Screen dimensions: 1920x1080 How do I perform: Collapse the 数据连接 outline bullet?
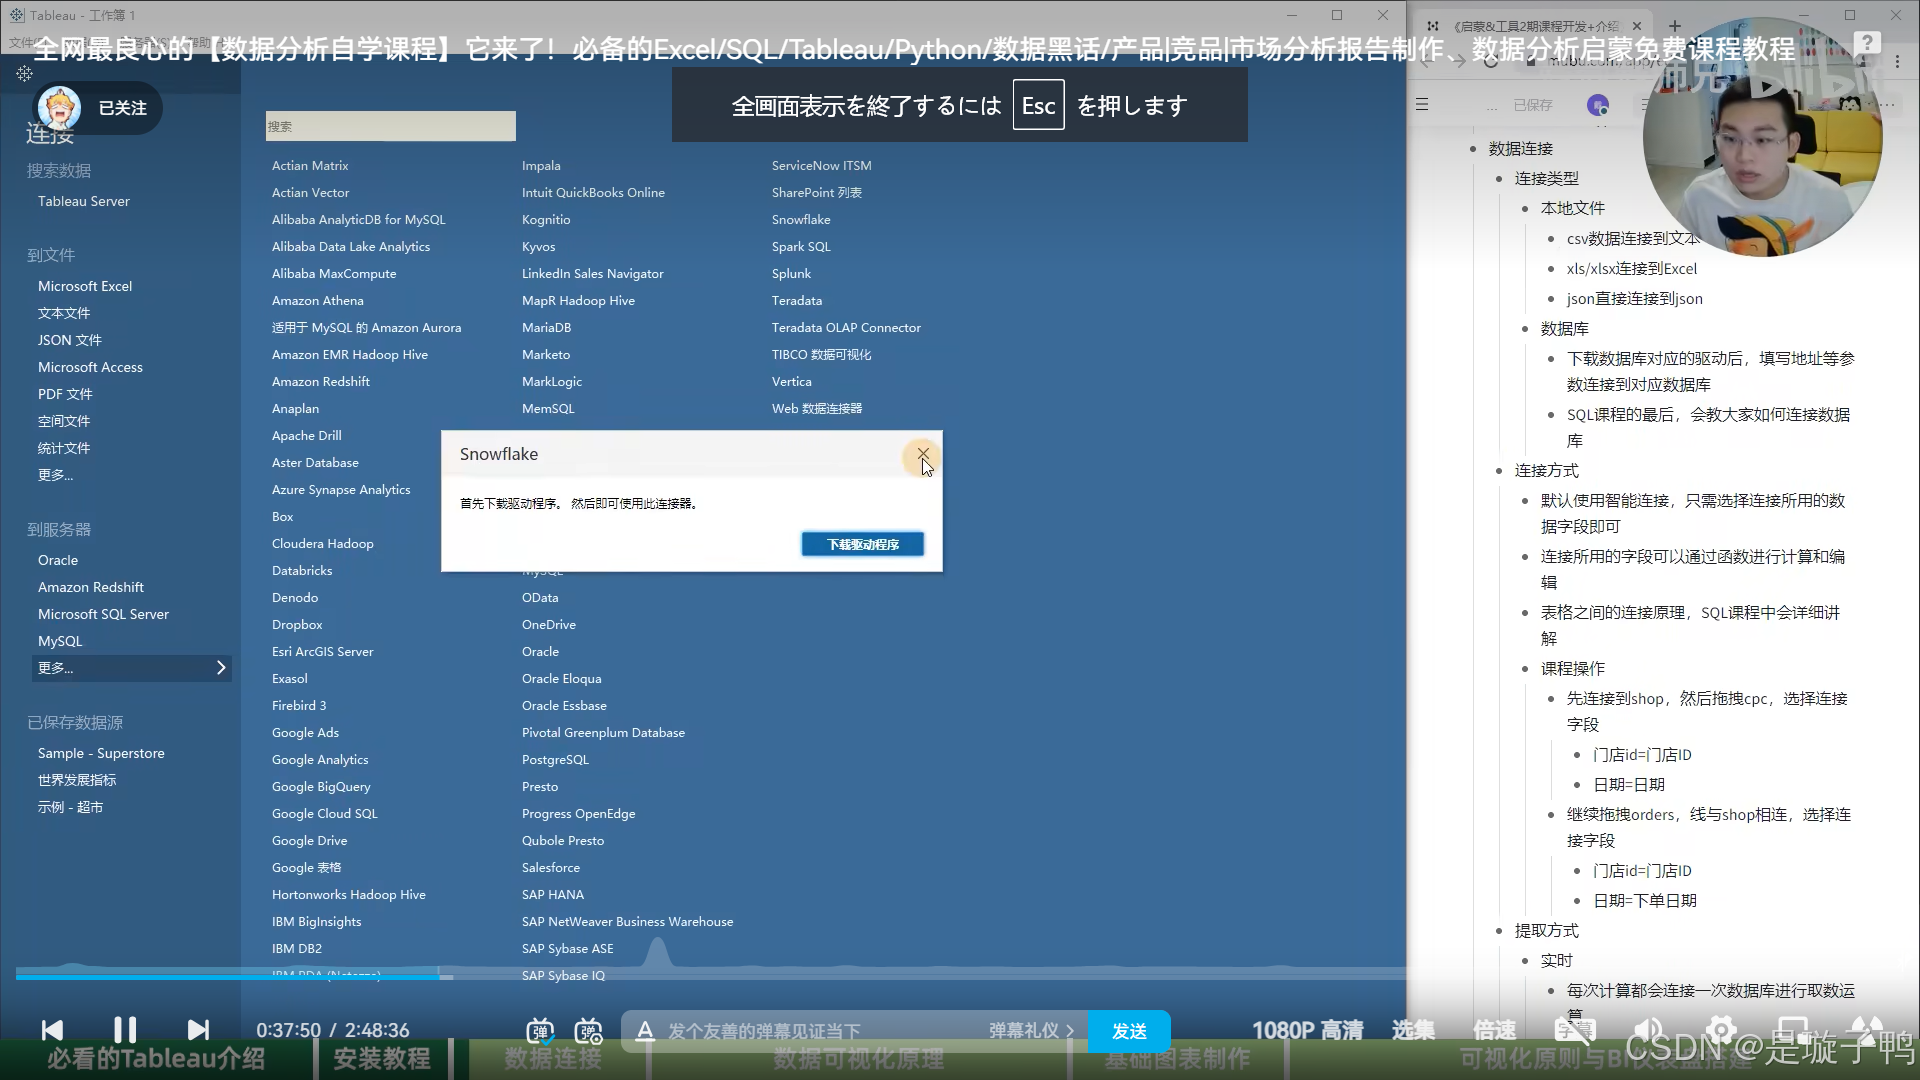tap(1473, 149)
